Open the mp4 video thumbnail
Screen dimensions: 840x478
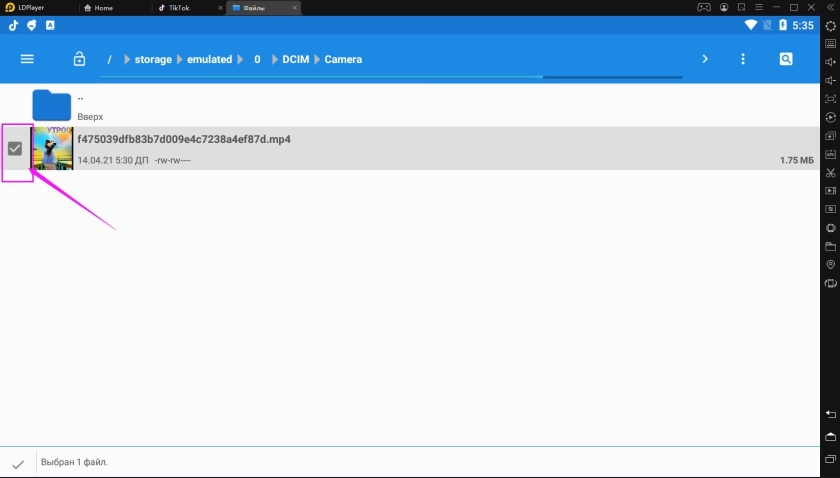[x=52, y=149]
